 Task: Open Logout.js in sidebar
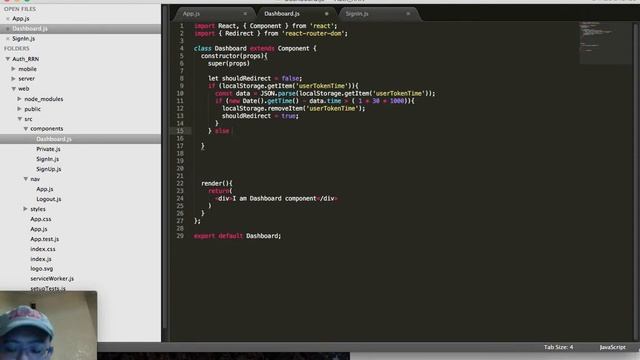click(49, 199)
